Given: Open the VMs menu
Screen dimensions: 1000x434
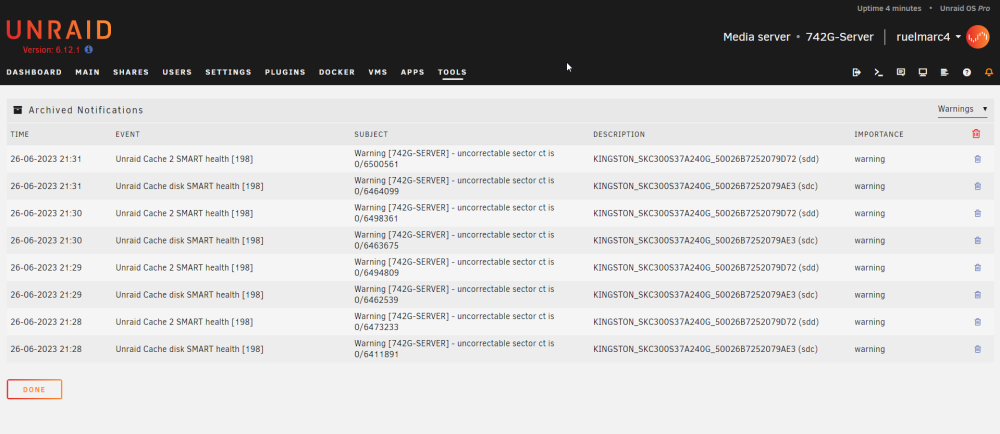Looking at the screenshot, I should pyautogui.click(x=378, y=73).
